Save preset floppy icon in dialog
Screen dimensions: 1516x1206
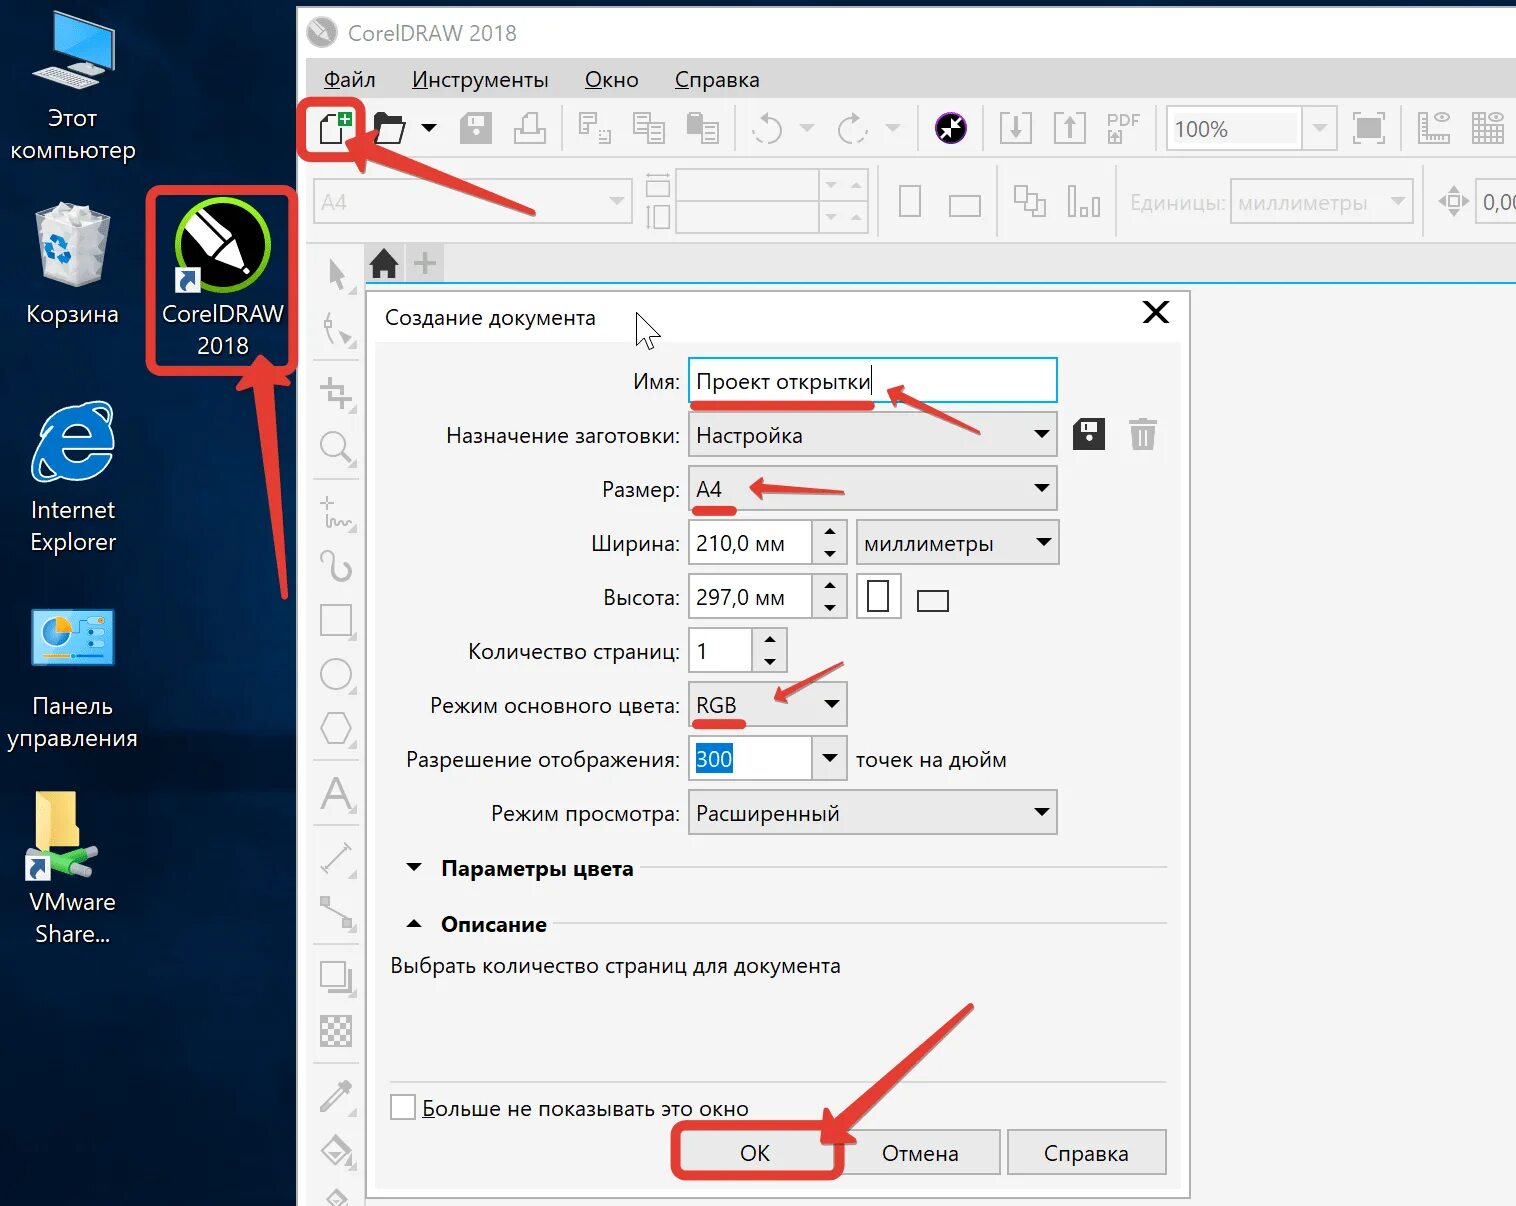tap(1089, 435)
